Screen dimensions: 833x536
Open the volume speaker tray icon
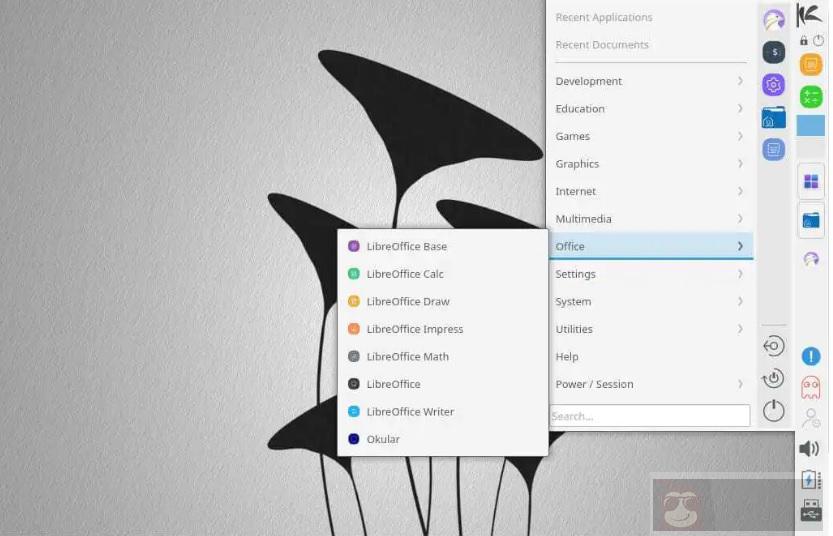(810, 449)
